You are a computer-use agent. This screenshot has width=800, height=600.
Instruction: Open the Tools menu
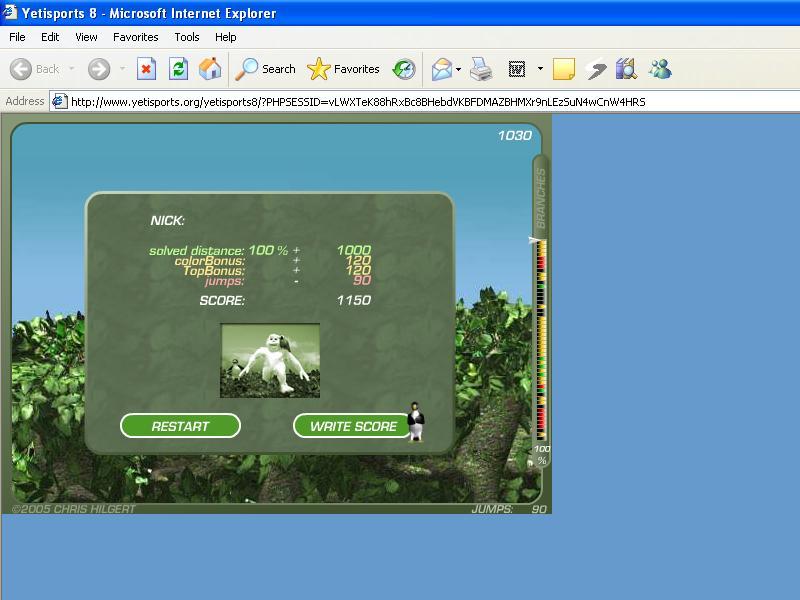[187, 37]
